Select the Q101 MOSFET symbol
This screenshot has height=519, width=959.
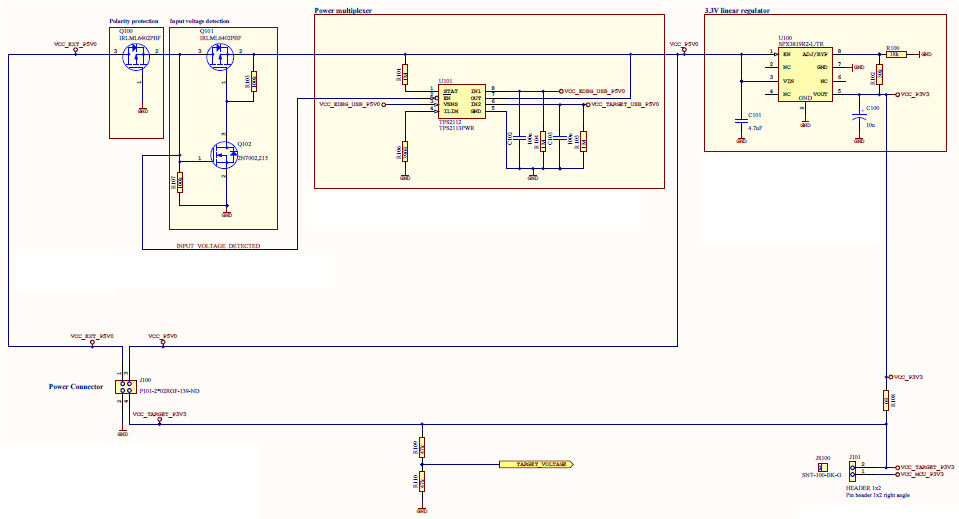(220, 56)
